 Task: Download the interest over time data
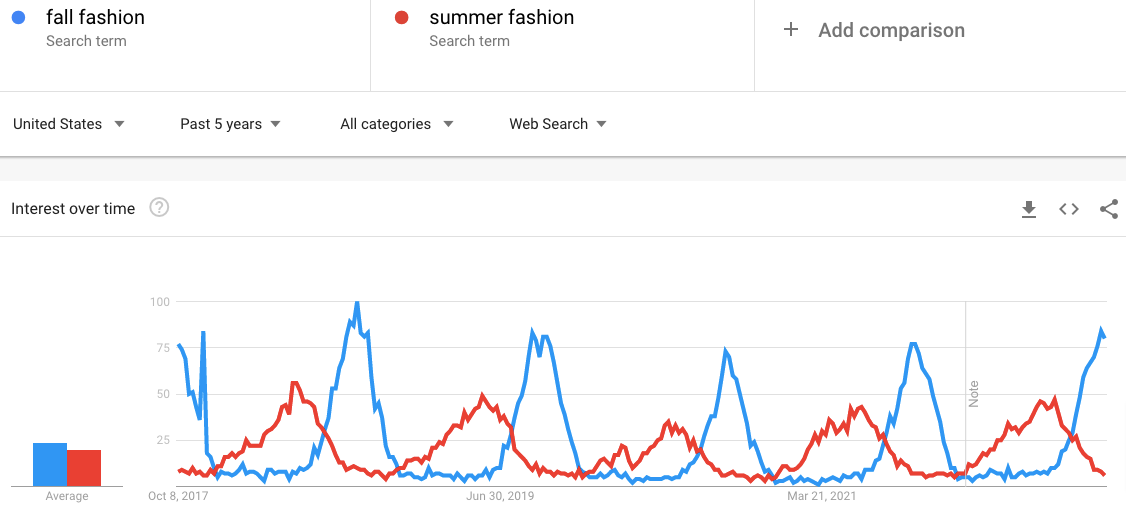[x=1028, y=209]
